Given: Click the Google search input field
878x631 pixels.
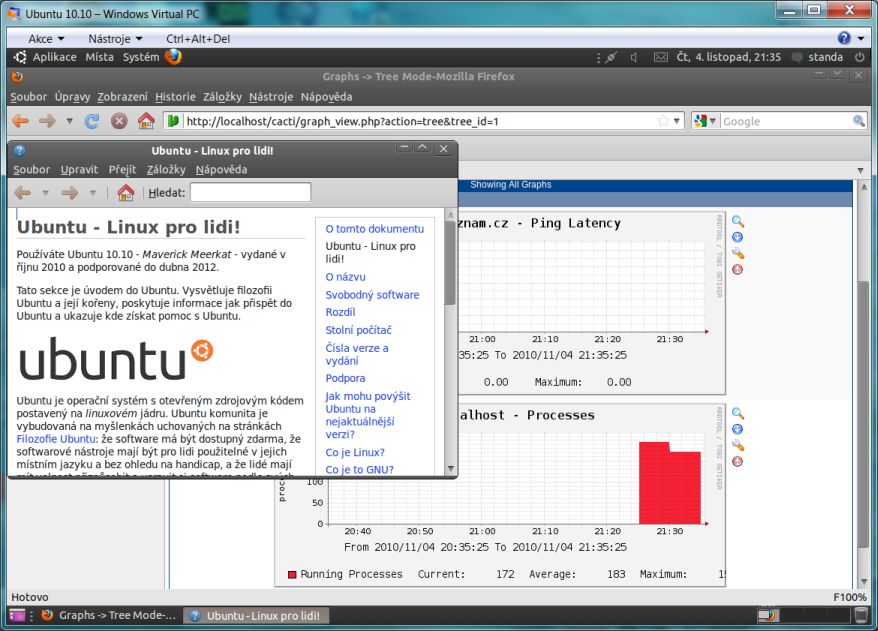Looking at the screenshot, I should pos(786,121).
